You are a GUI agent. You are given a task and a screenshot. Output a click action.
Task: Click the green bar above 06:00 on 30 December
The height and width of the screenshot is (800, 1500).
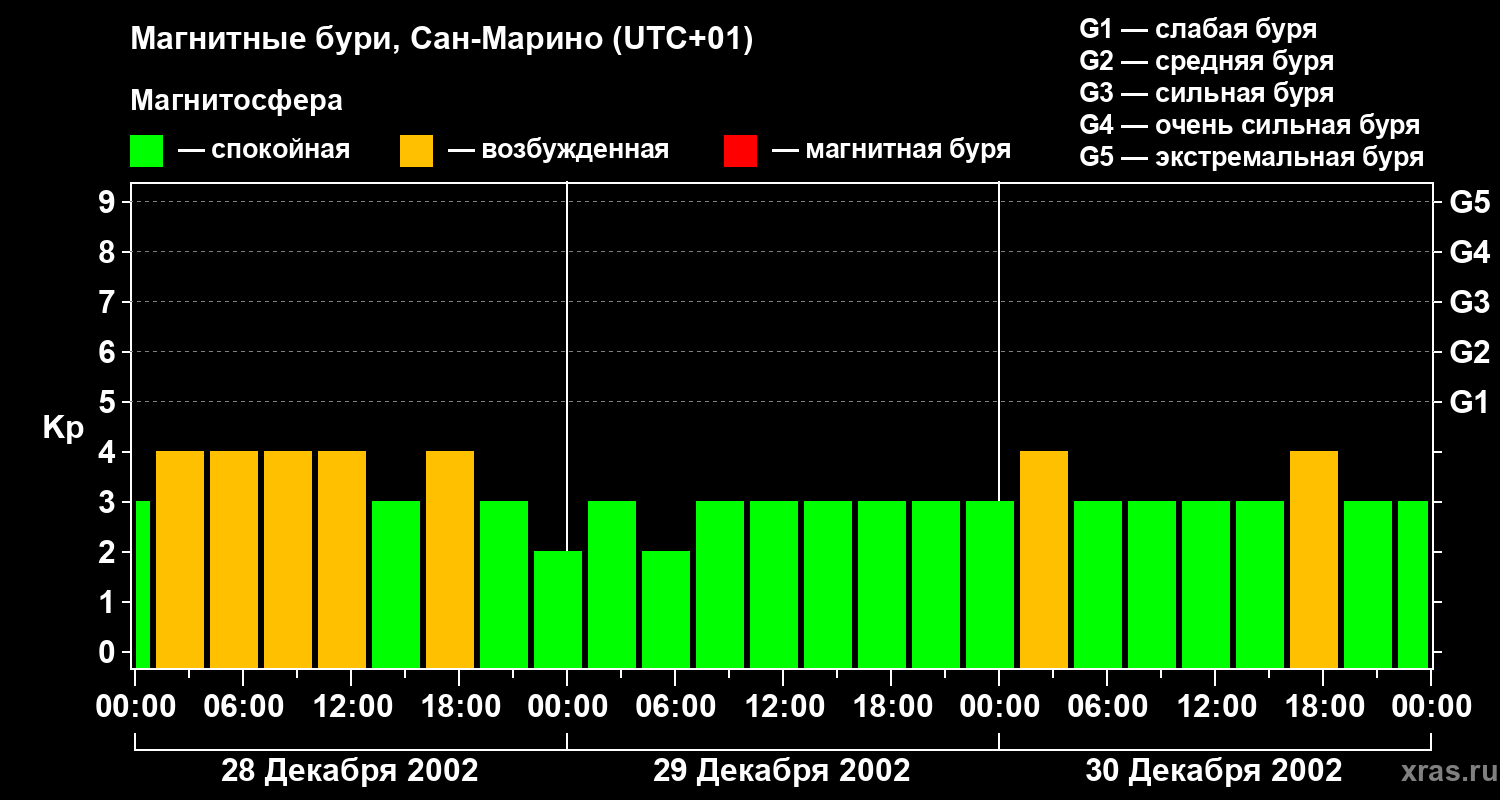(x=1098, y=584)
